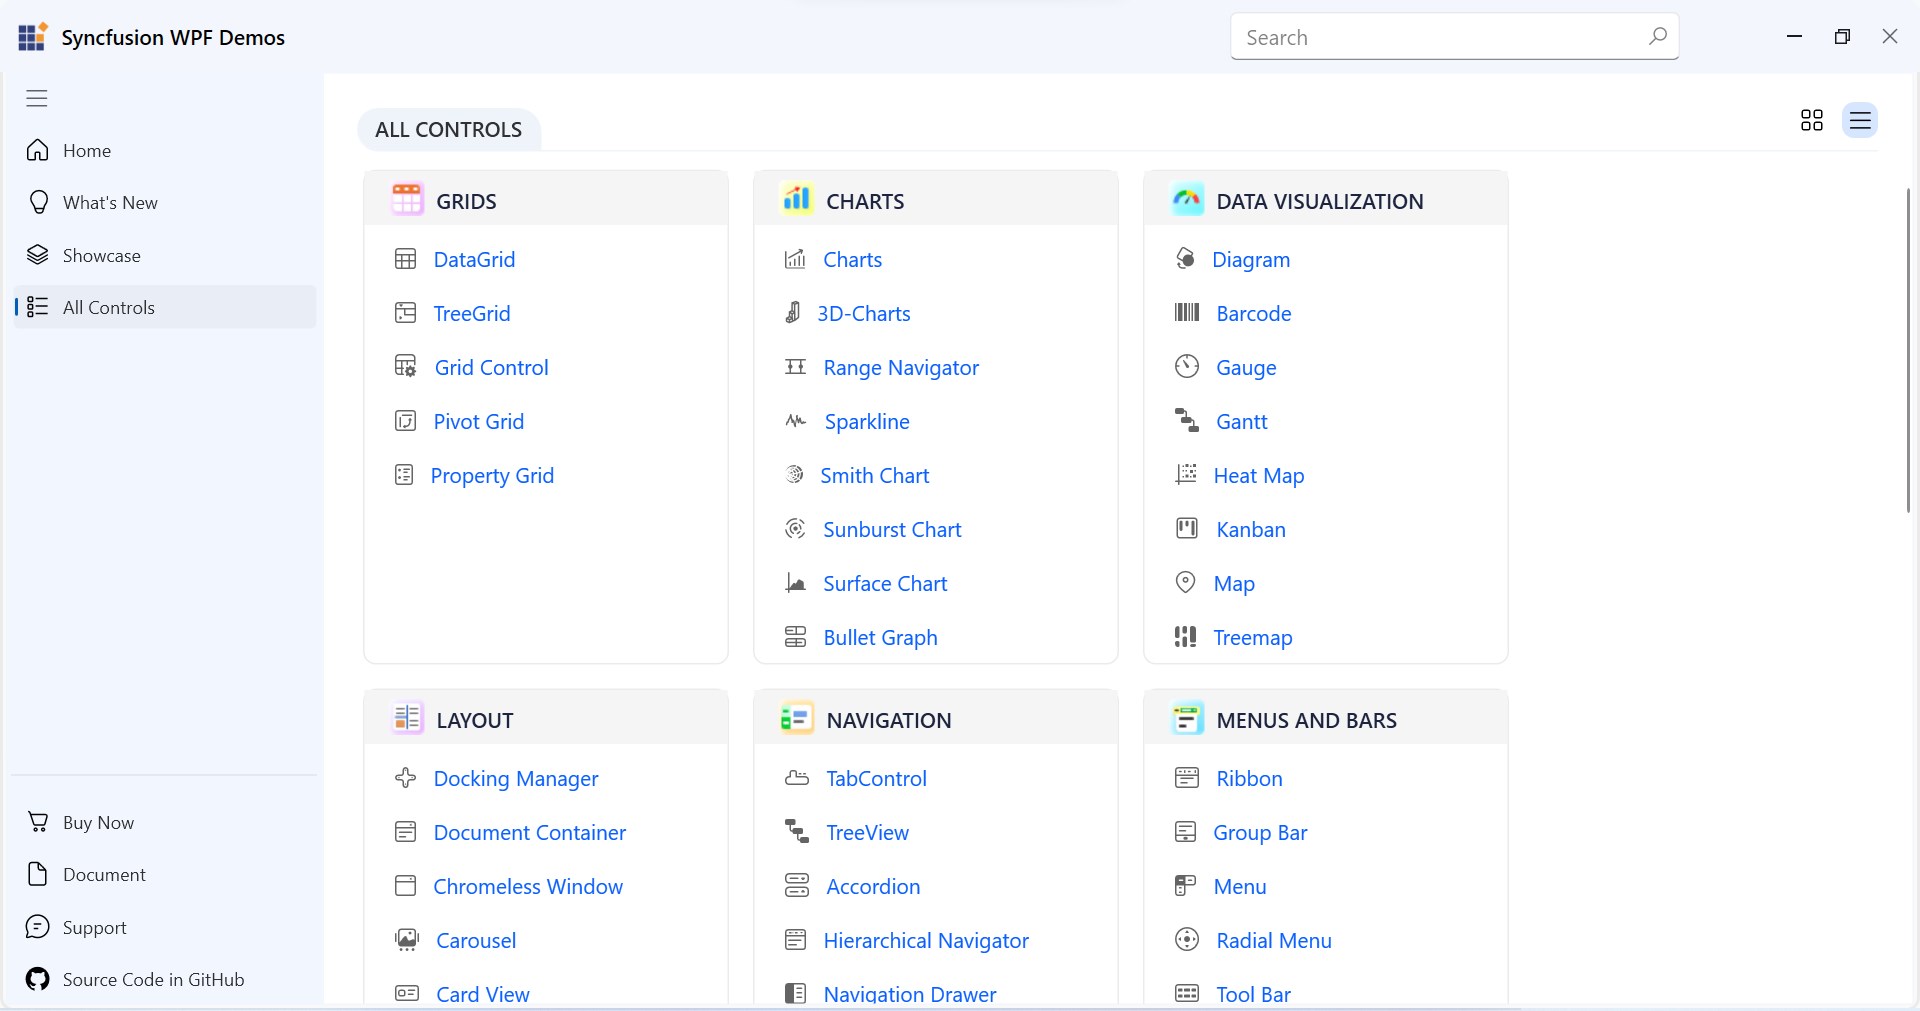1920x1011 pixels.
Task: Switch to tile grid view
Action: 1811,121
